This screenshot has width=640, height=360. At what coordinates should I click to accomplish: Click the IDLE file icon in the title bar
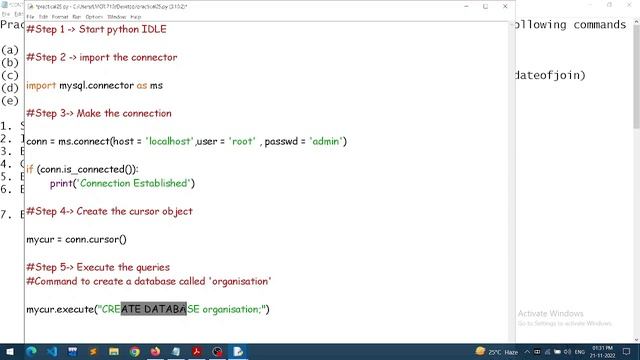[x=30, y=7]
